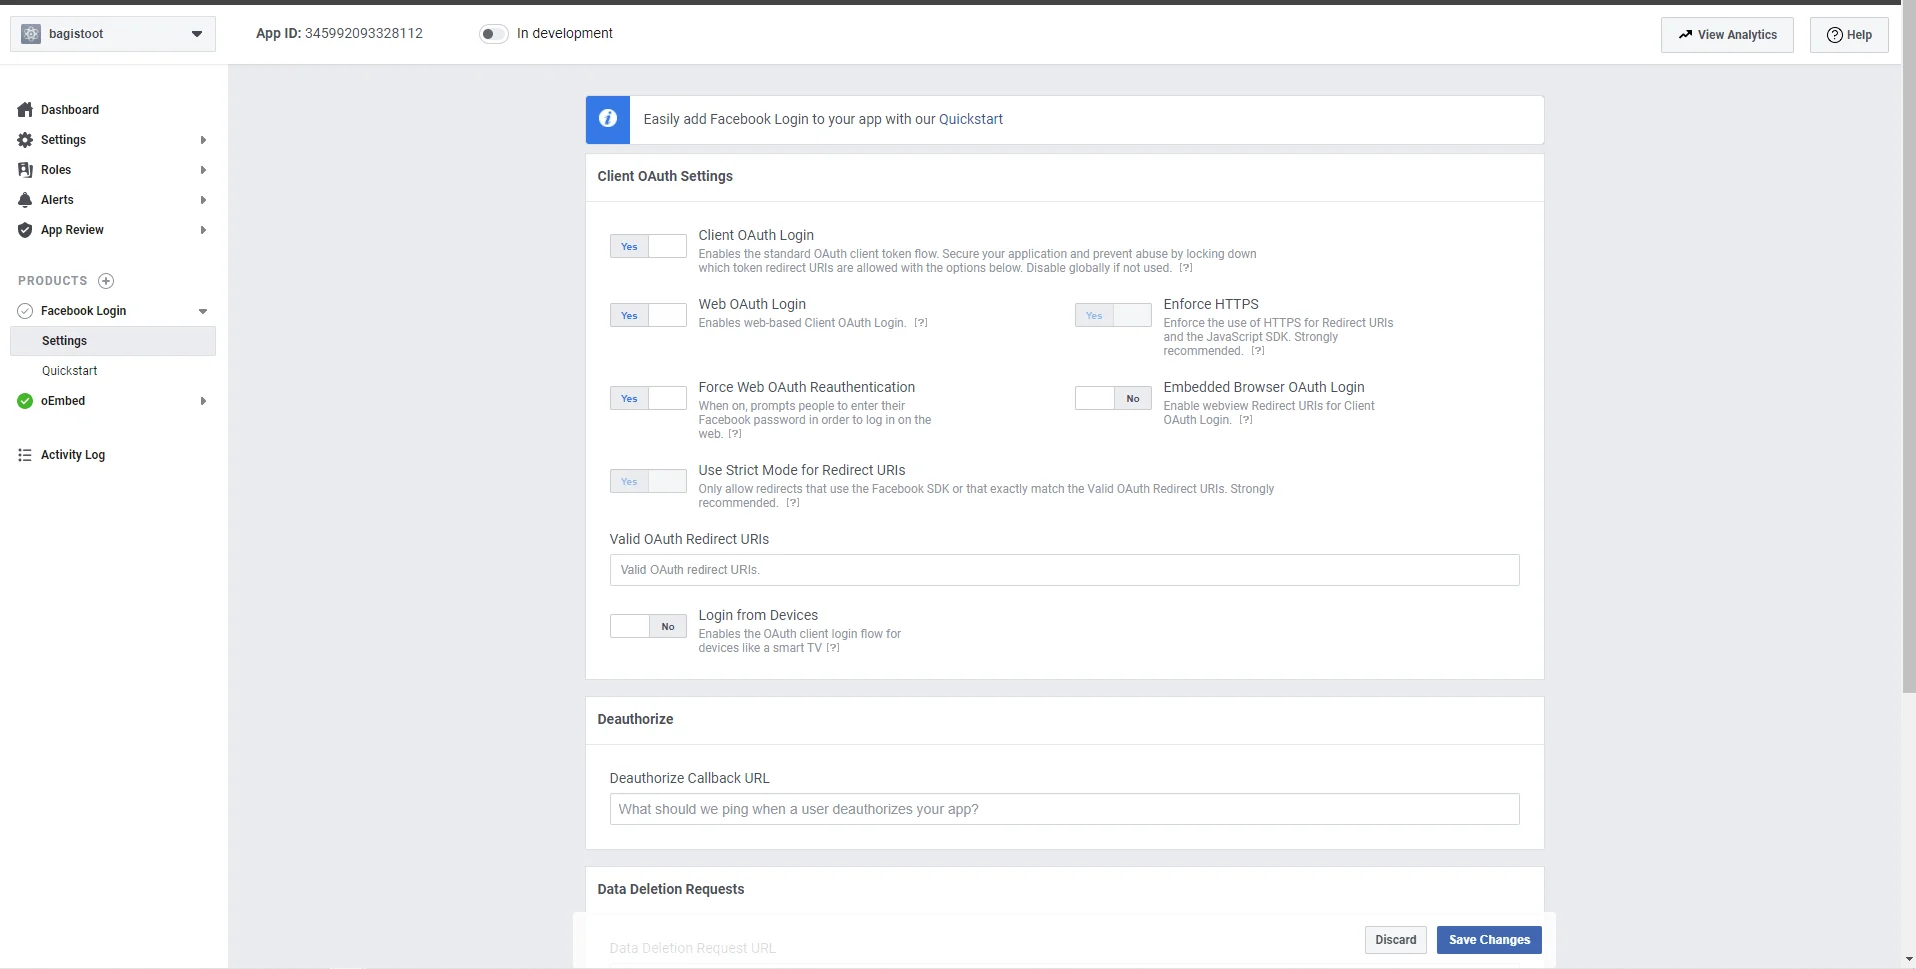Expand the oEmbed product menu
Image resolution: width=1916 pixels, height=969 pixels.
click(203, 401)
